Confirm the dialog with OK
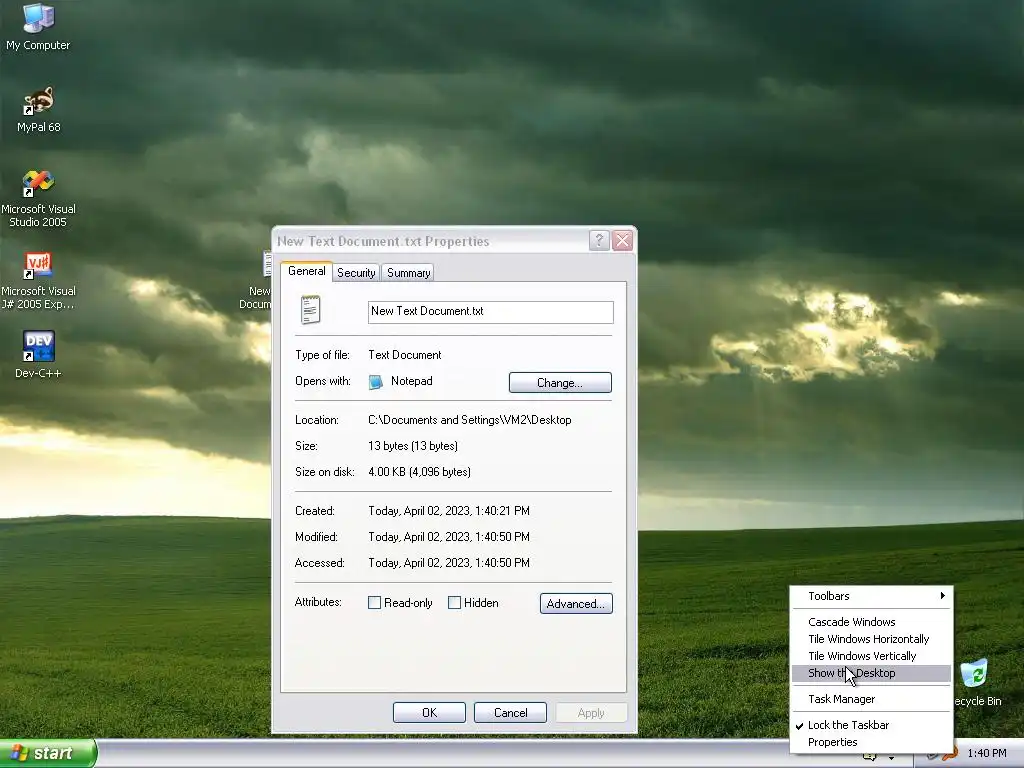Image resolution: width=1024 pixels, height=768 pixels. coord(429,712)
